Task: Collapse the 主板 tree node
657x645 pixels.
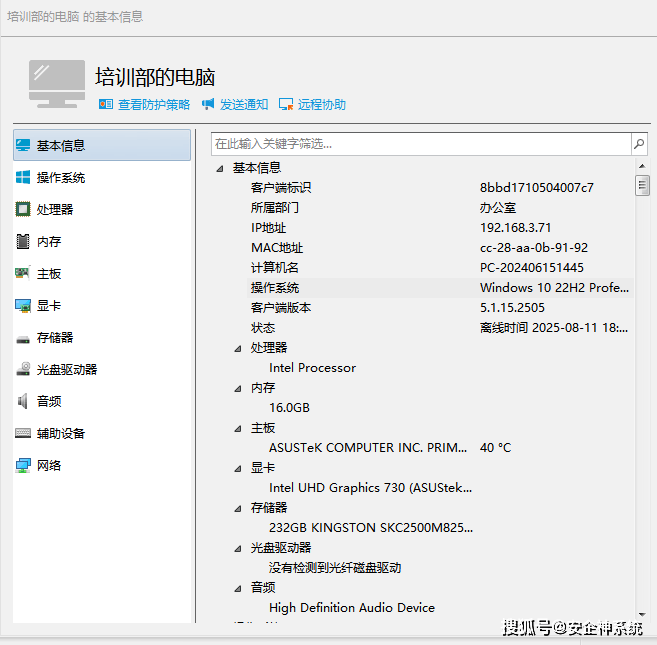Action: coord(238,428)
